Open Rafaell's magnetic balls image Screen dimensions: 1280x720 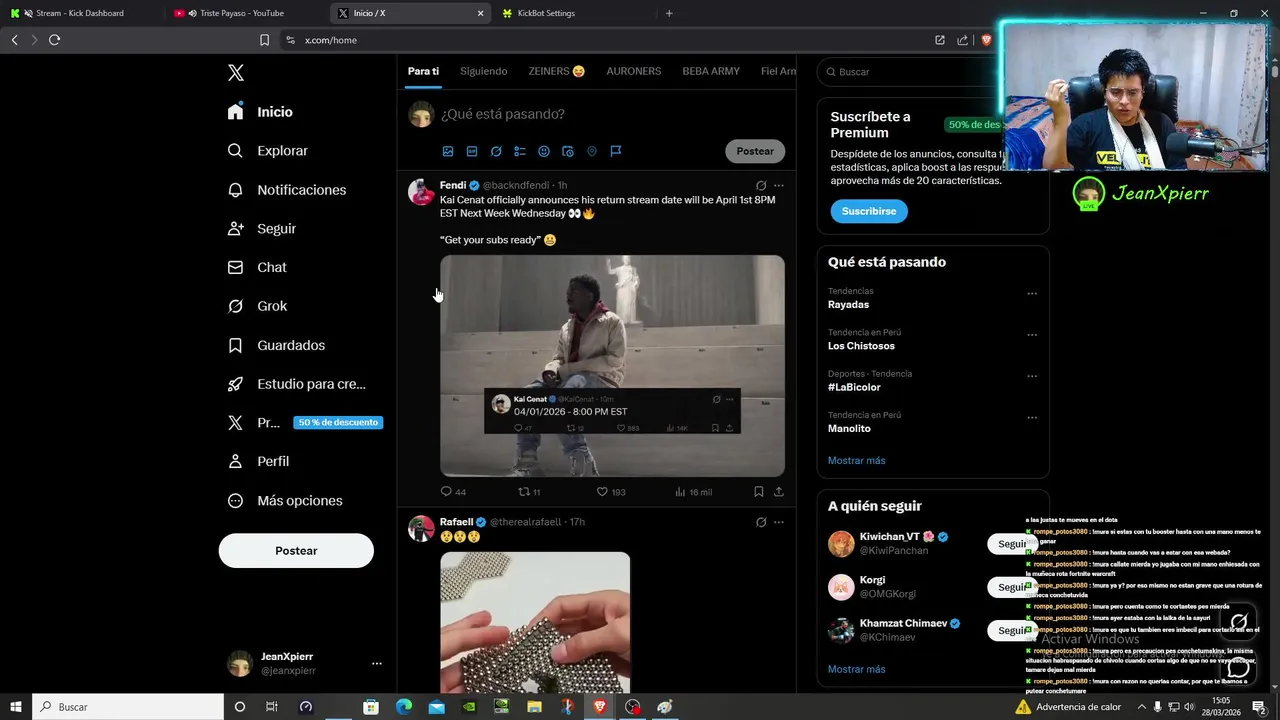point(535,622)
